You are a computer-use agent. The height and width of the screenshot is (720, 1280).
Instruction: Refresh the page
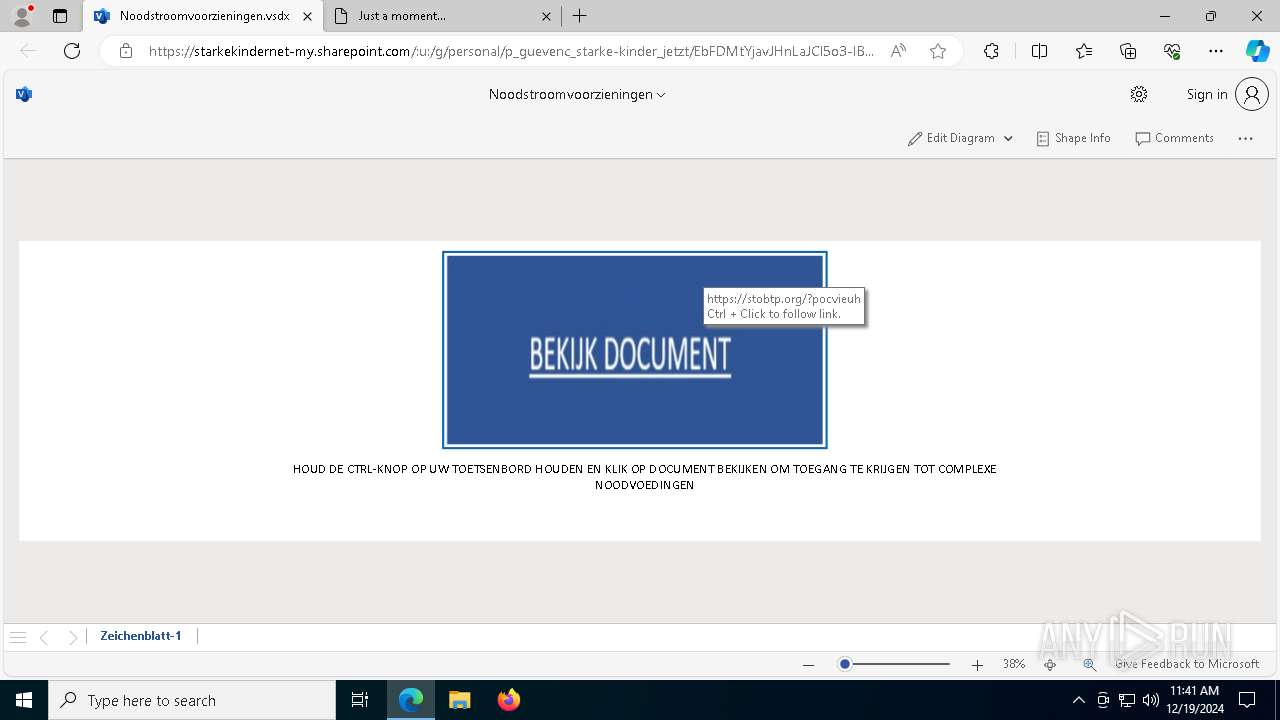tap(72, 51)
